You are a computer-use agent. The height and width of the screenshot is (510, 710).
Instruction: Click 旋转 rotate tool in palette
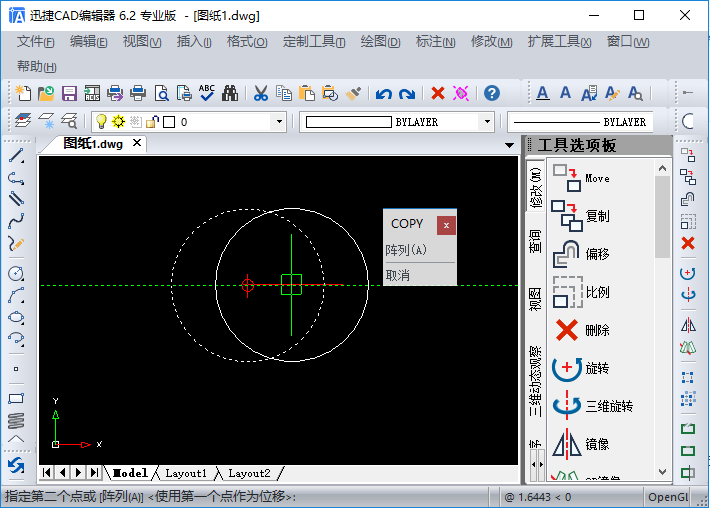(581, 368)
